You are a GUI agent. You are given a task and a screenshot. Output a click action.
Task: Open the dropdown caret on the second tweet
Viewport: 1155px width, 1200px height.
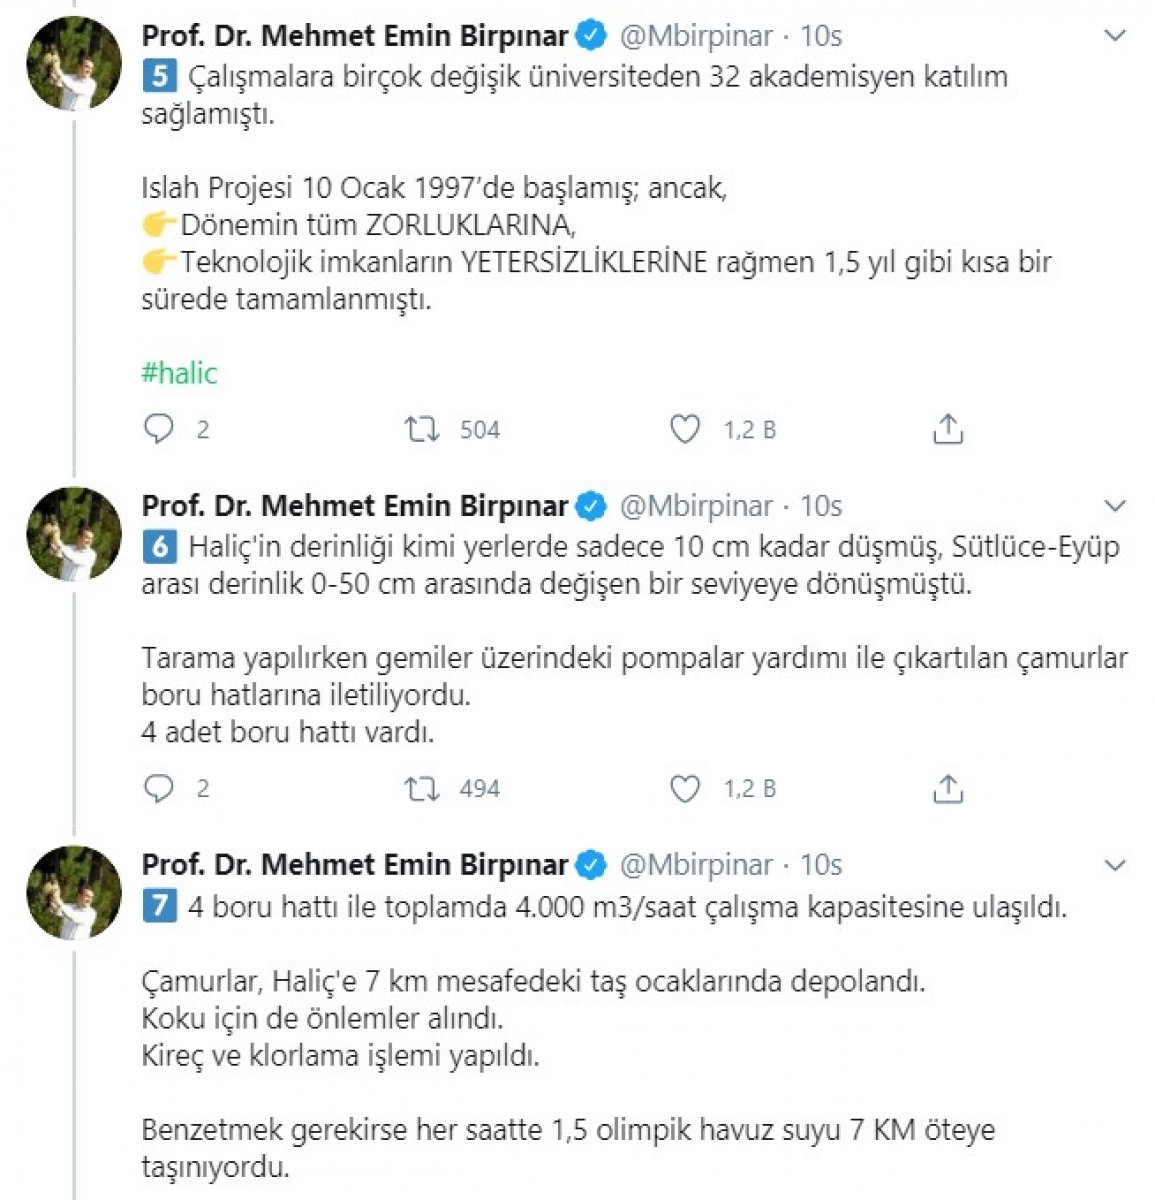1115,505
